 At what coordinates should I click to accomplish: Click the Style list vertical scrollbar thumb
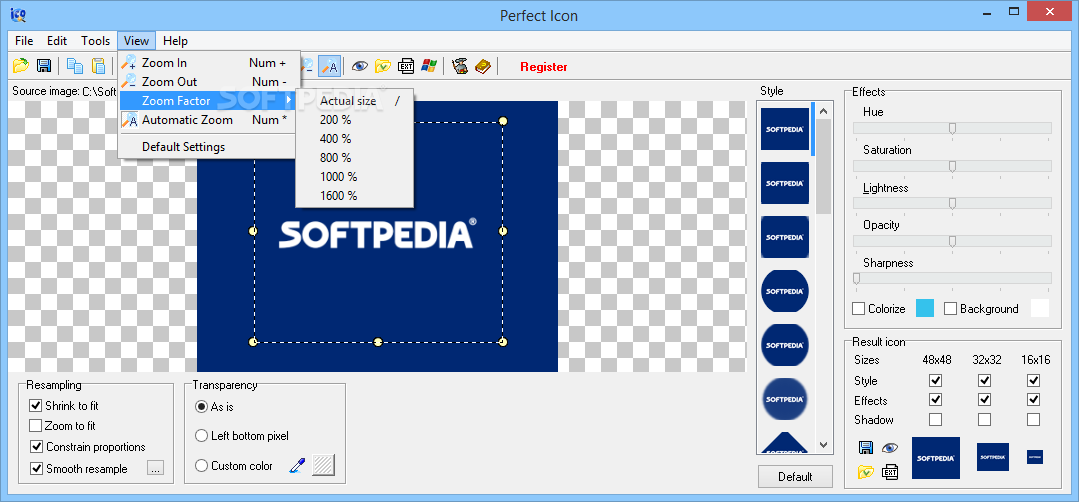(x=824, y=167)
